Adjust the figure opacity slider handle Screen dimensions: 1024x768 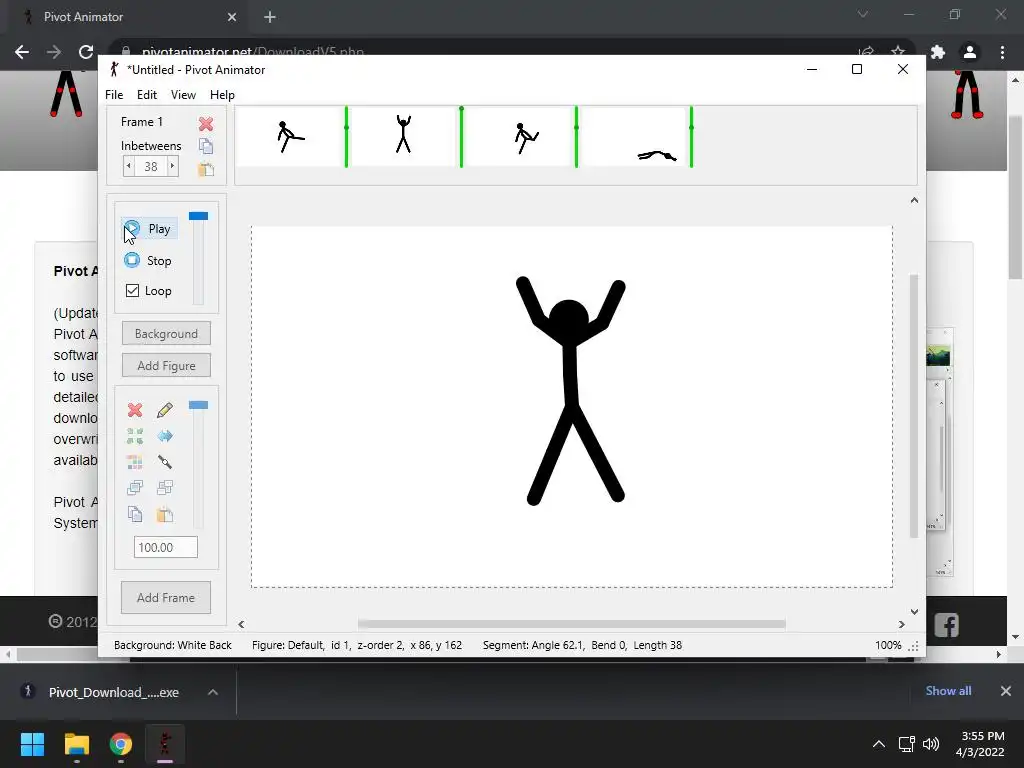[x=199, y=406]
